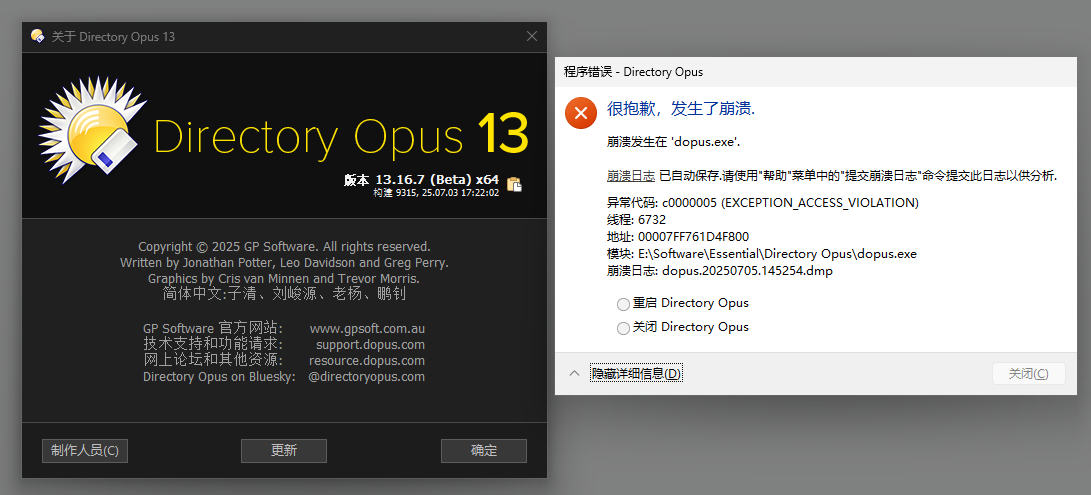Click the Written by Jonathan Potter line
1091x495 pixels.
285,262
